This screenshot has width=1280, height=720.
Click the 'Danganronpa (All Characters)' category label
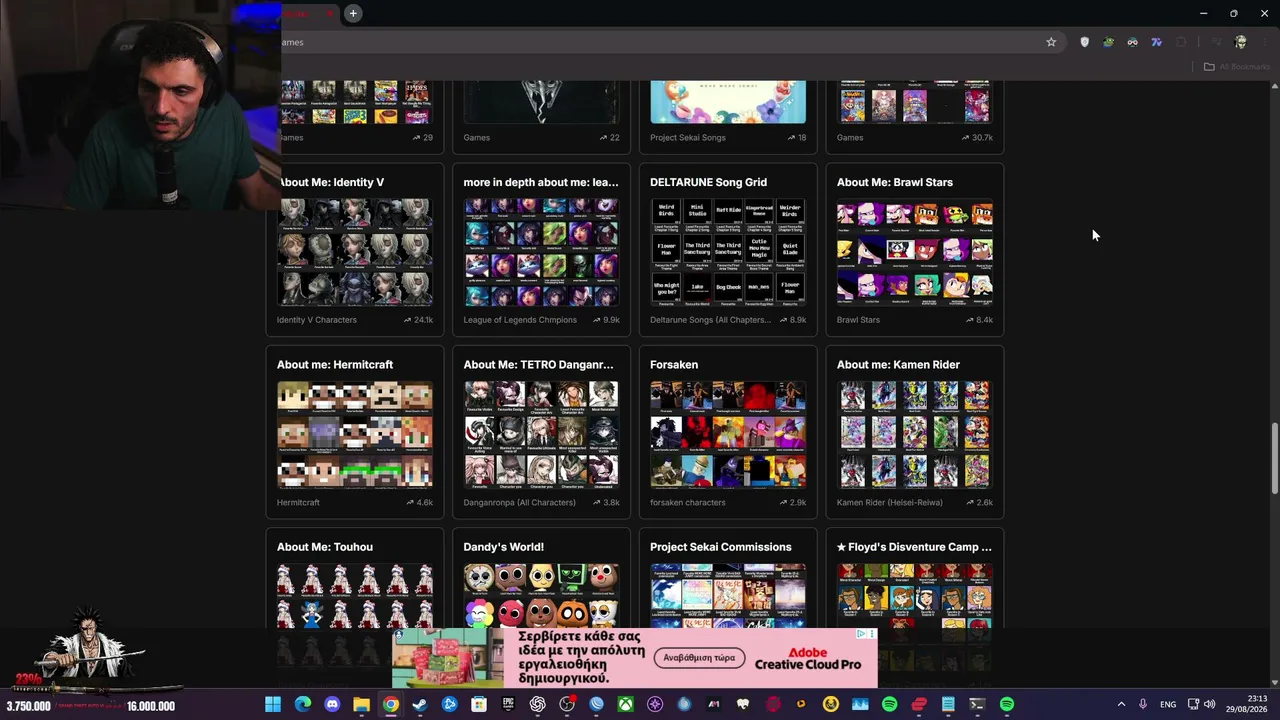[520, 502]
